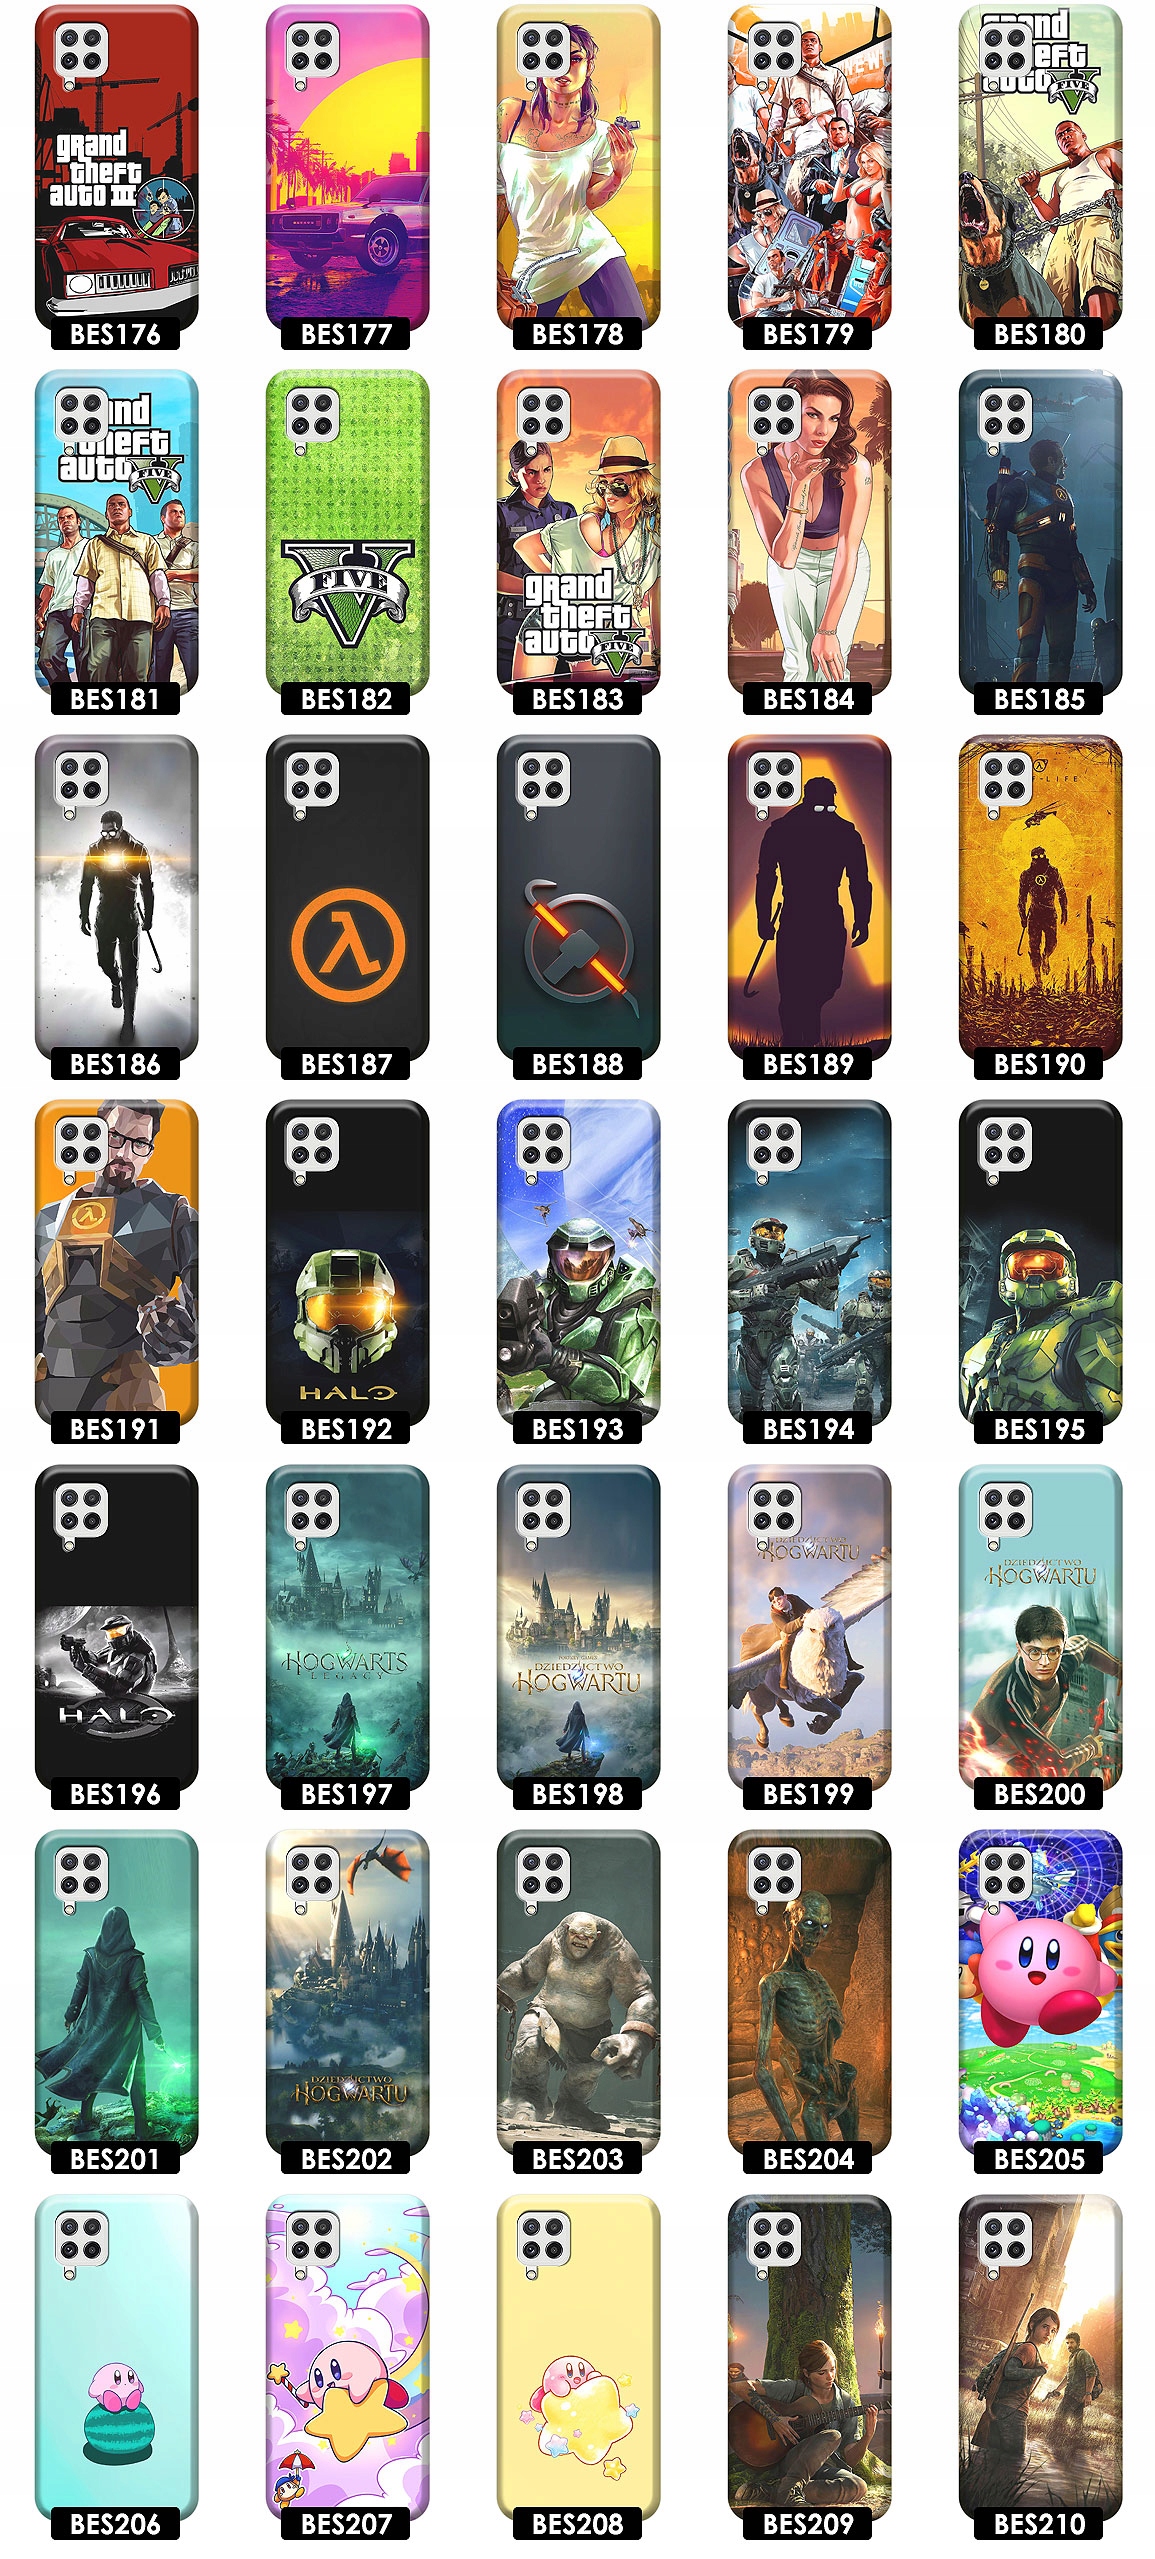The width and height of the screenshot is (1155, 2559).
Task: Click the BES210 label on last case
Action: click(1039, 2524)
